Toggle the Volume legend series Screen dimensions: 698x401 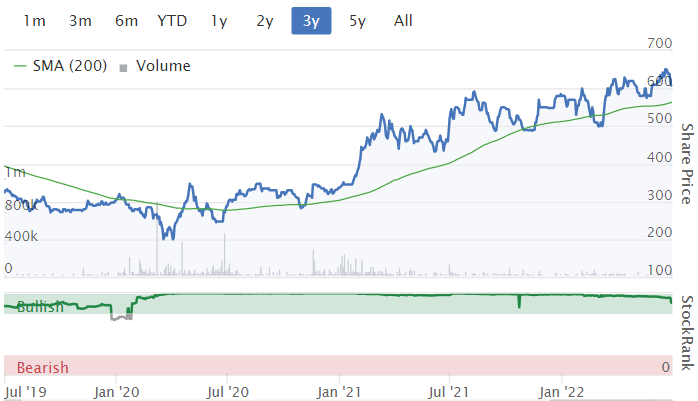pyautogui.click(x=155, y=66)
